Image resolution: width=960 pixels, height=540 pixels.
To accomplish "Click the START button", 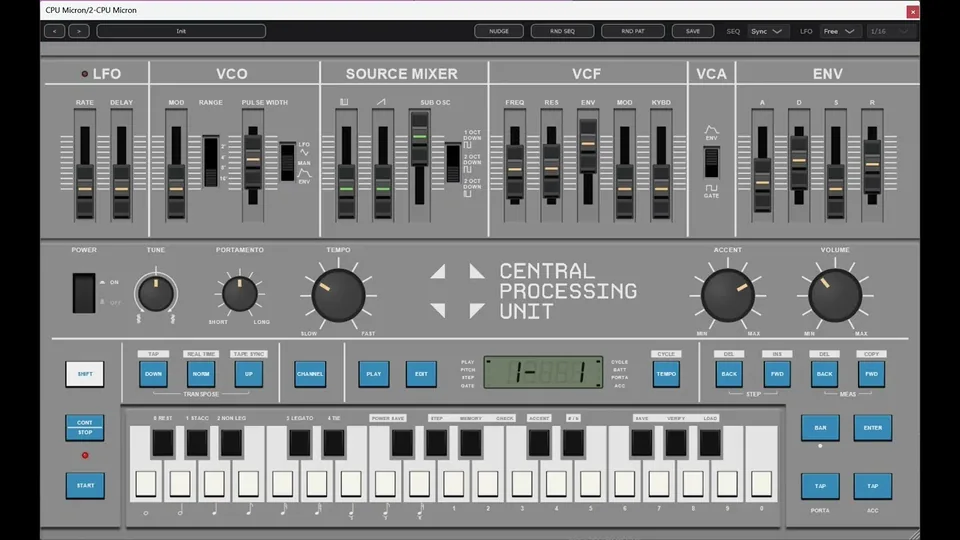I will (x=85, y=486).
